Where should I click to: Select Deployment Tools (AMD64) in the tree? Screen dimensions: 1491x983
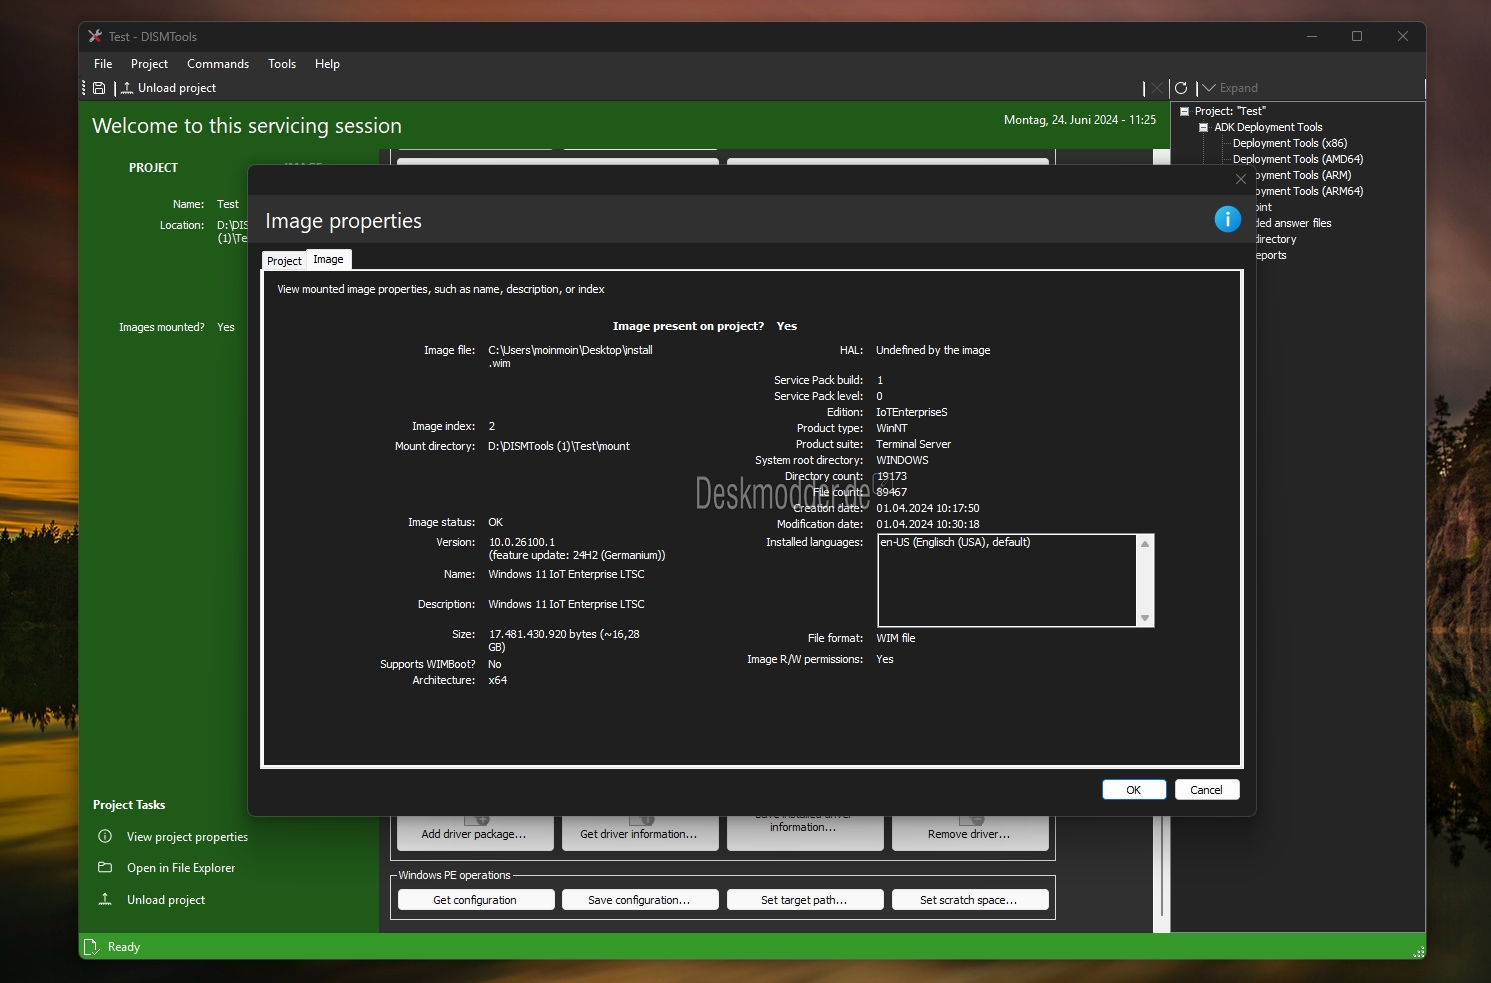coord(1298,159)
